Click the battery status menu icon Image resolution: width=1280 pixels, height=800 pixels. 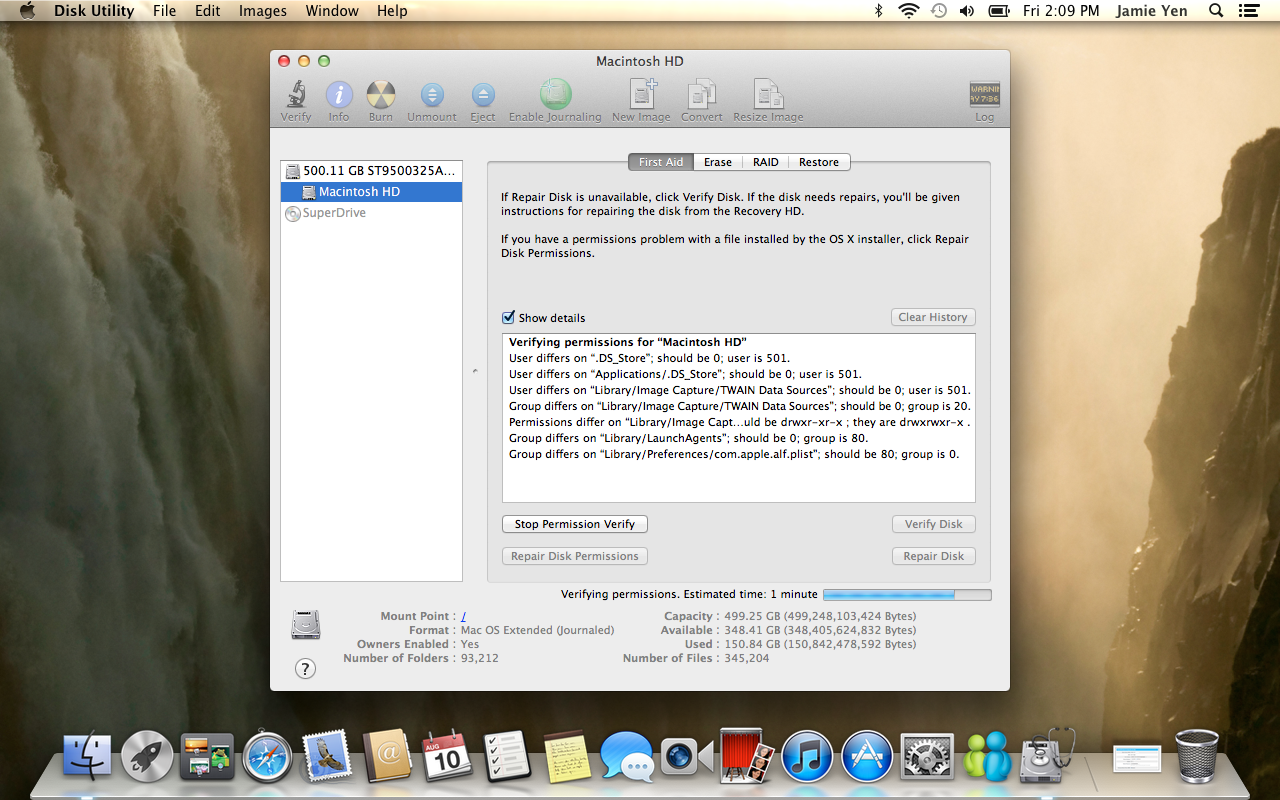tap(998, 11)
